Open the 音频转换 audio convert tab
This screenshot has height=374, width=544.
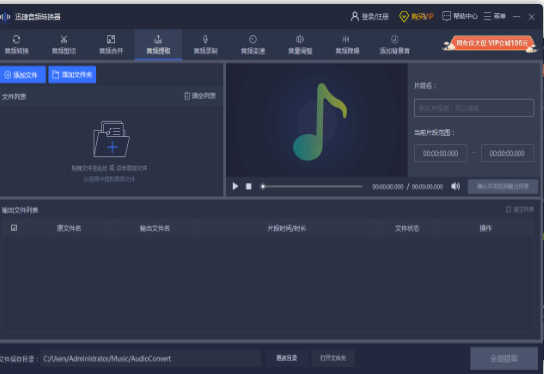point(16,44)
